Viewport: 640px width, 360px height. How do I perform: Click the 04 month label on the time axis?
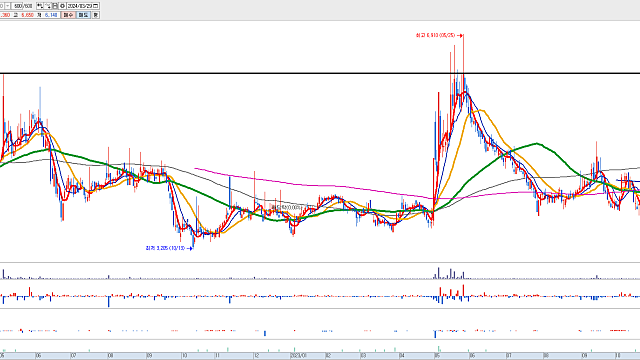402,356
